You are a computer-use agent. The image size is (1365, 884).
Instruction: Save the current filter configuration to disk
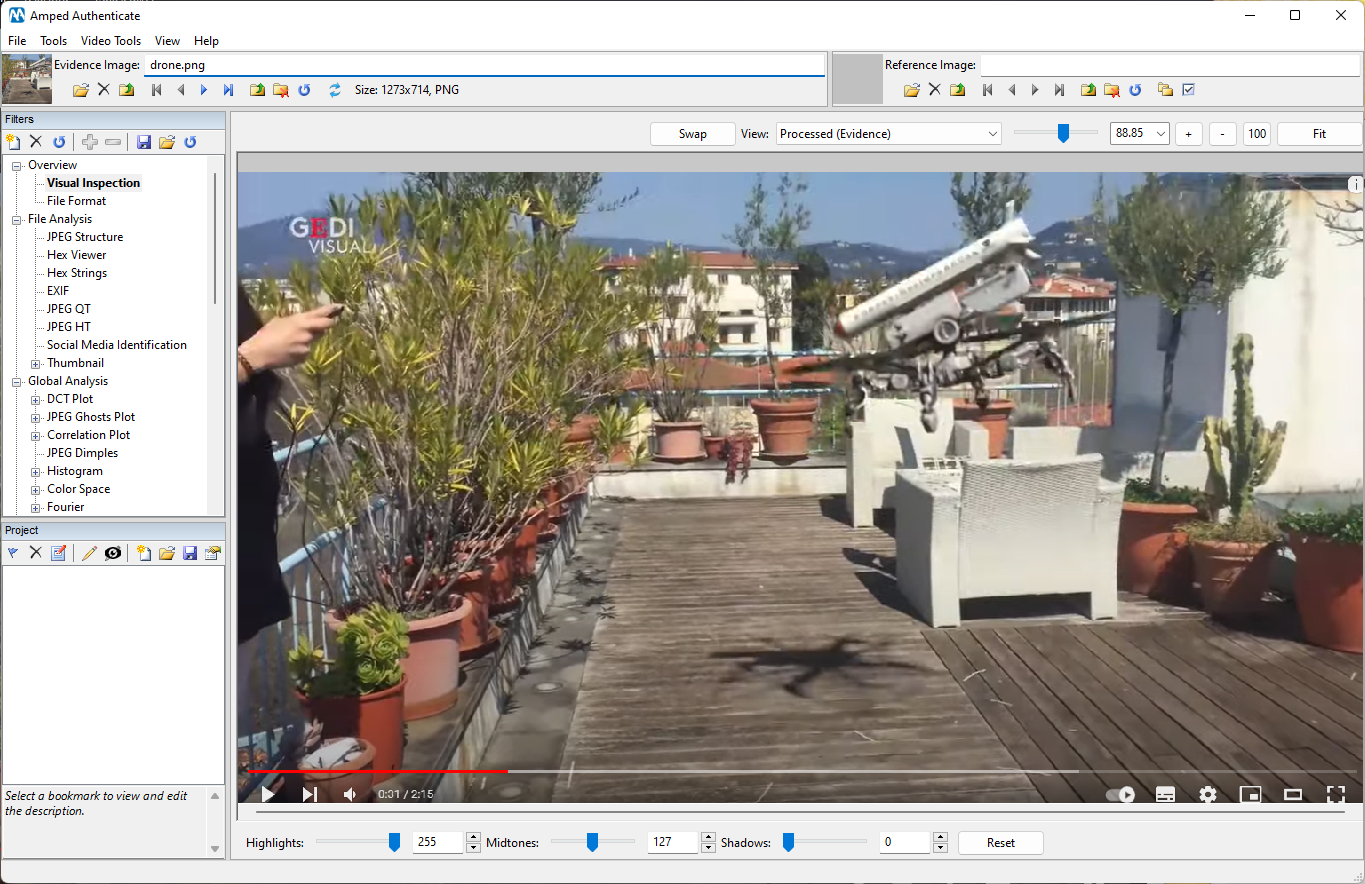(x=143, y=141)
